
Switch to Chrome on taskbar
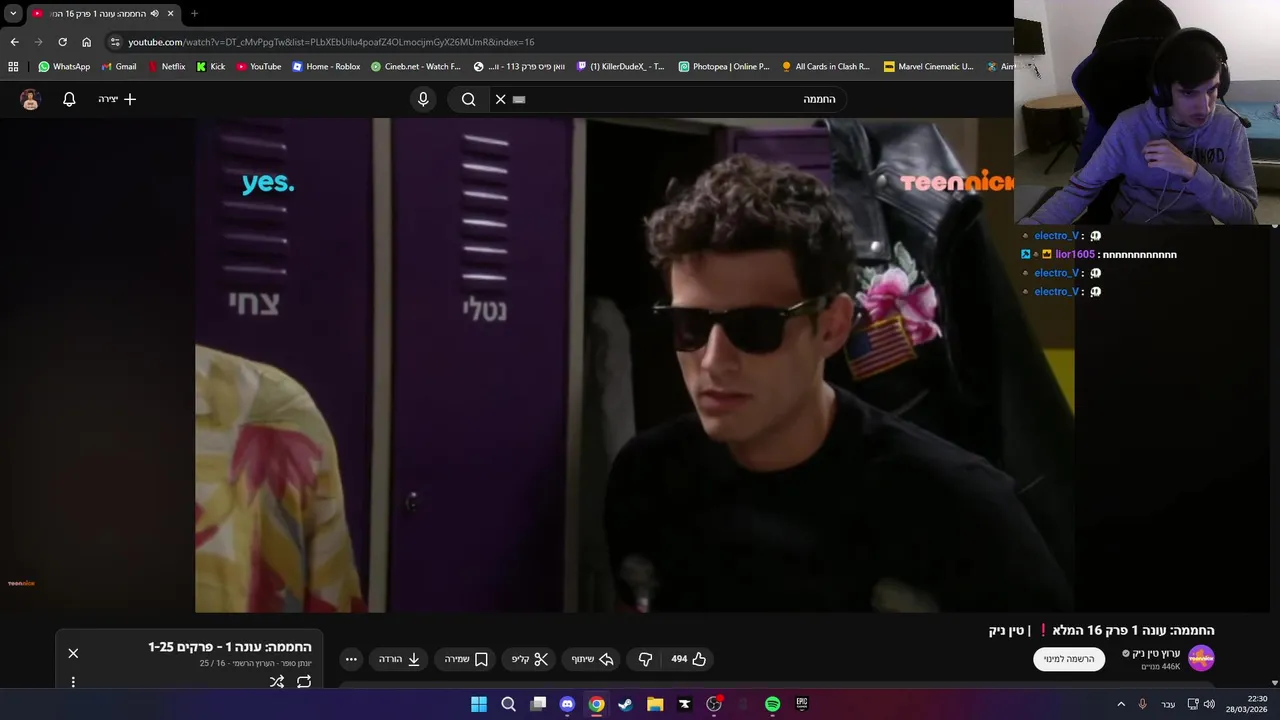pos(596,704)
